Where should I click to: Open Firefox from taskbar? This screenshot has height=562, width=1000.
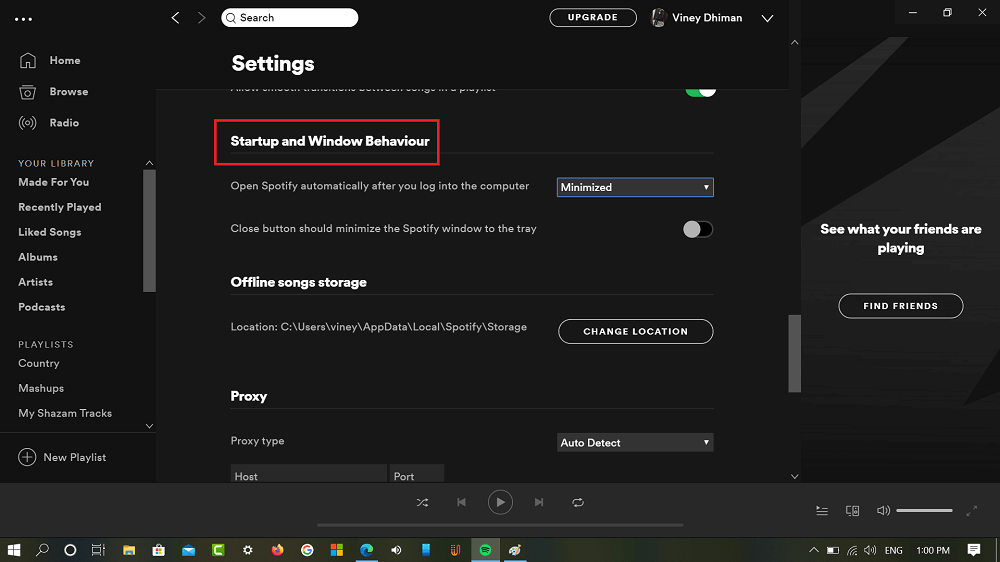(277, 550)
